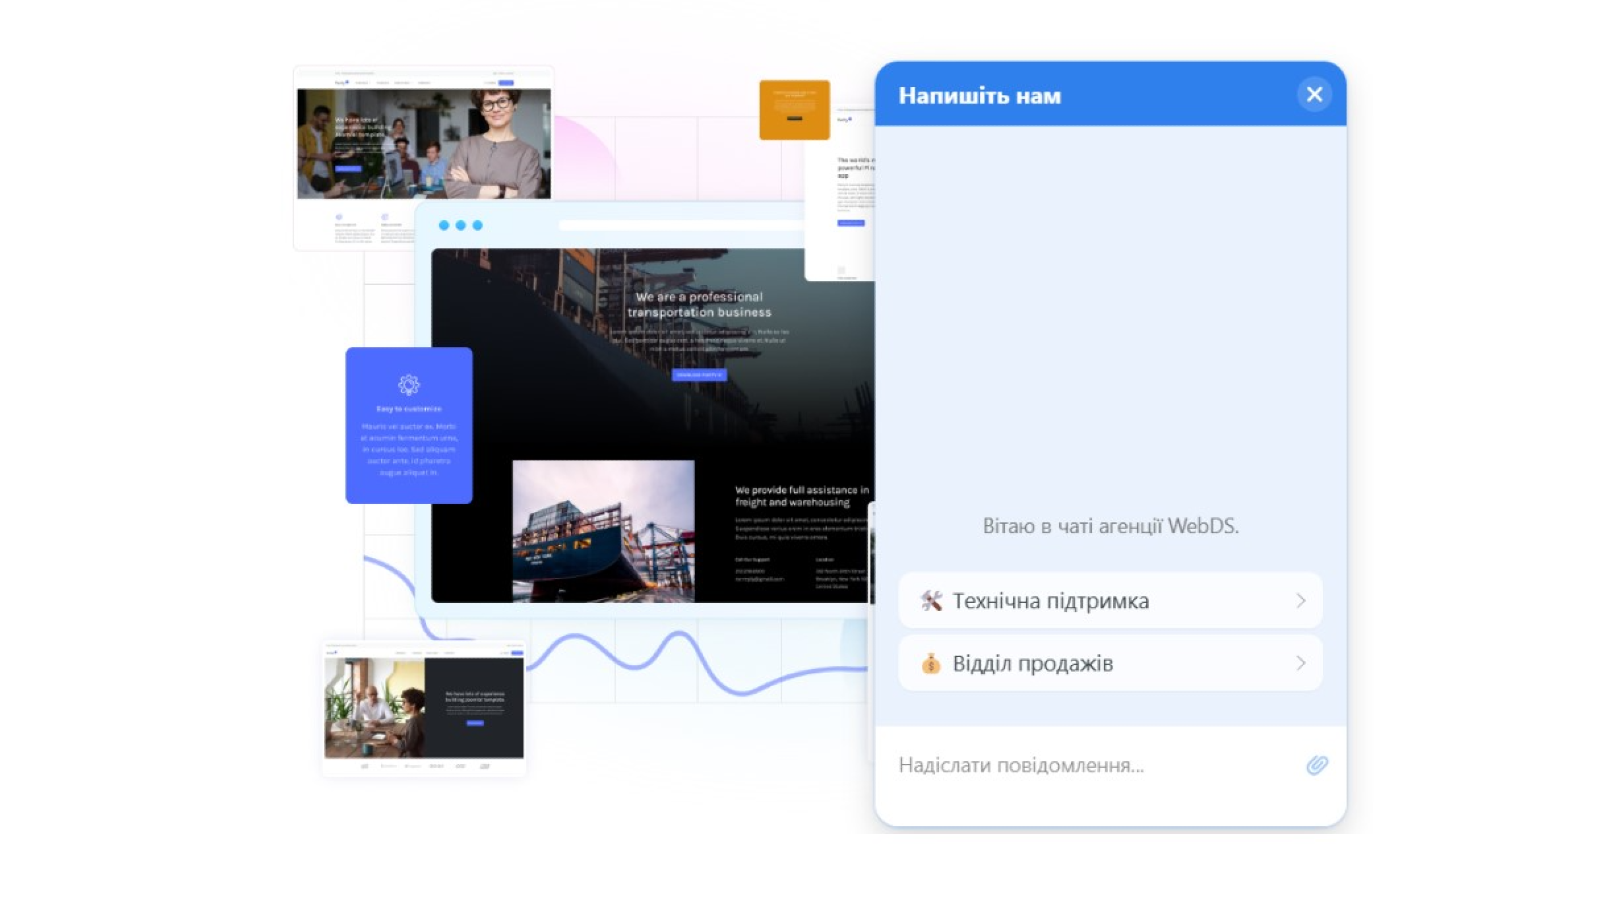Click the middle blue browser dot
The image size is (1600, 900).
461,225
